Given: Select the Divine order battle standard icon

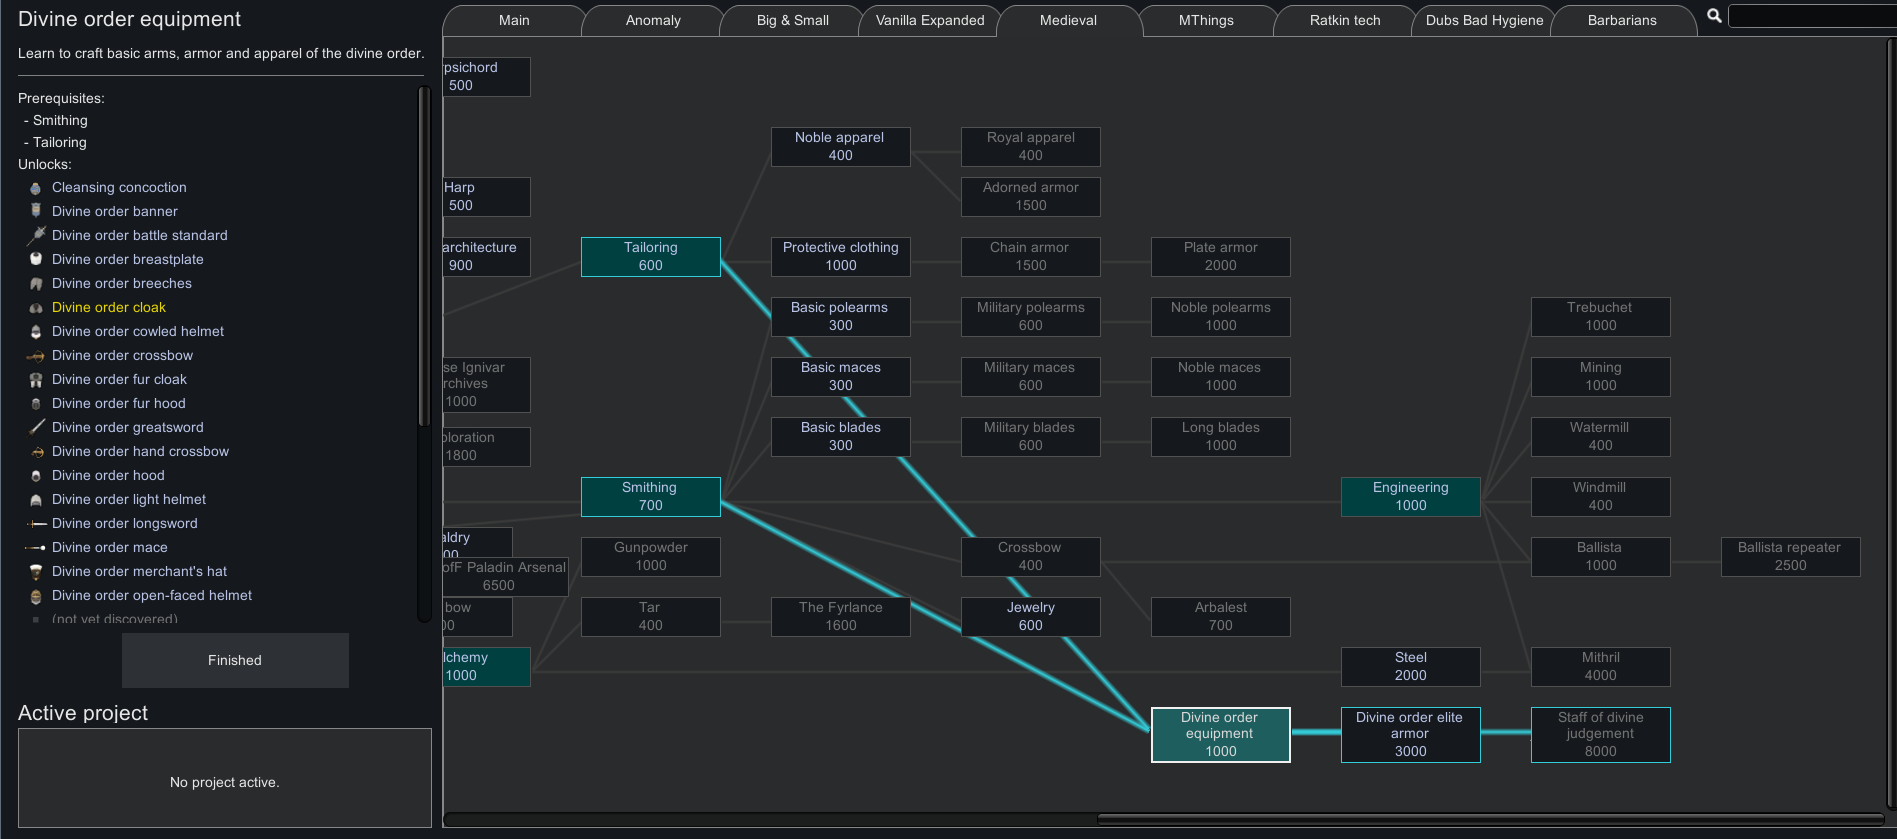Looking at the screenshot, I should (36, 236).
